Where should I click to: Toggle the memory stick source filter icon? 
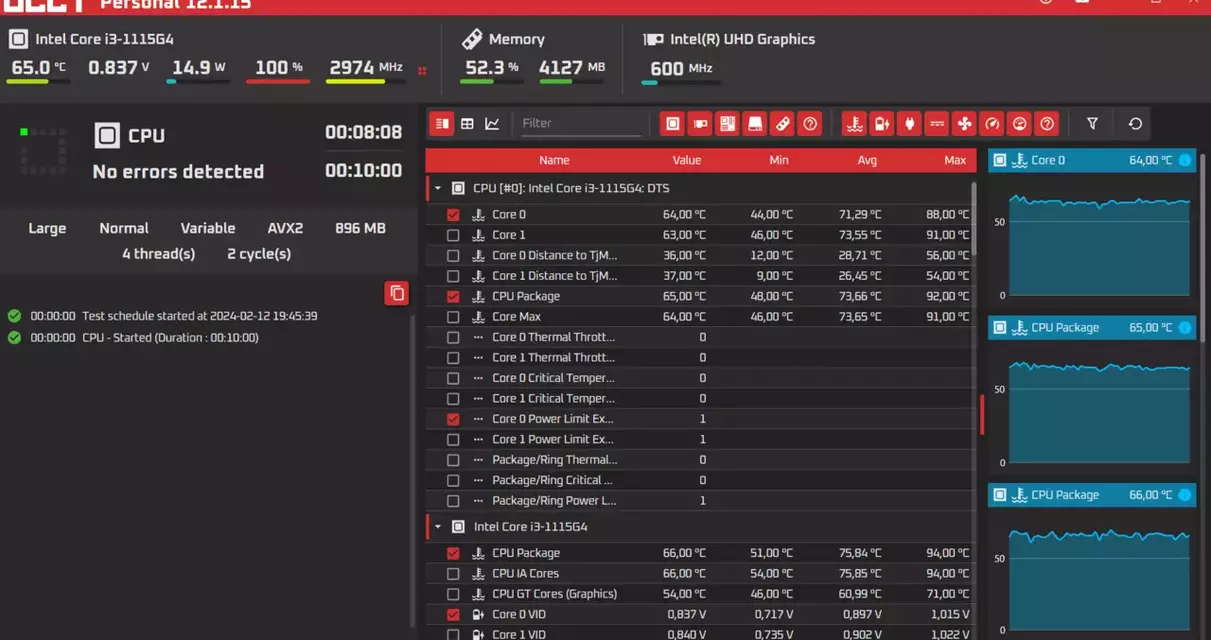pyautogui.click(x=783, y=123)
